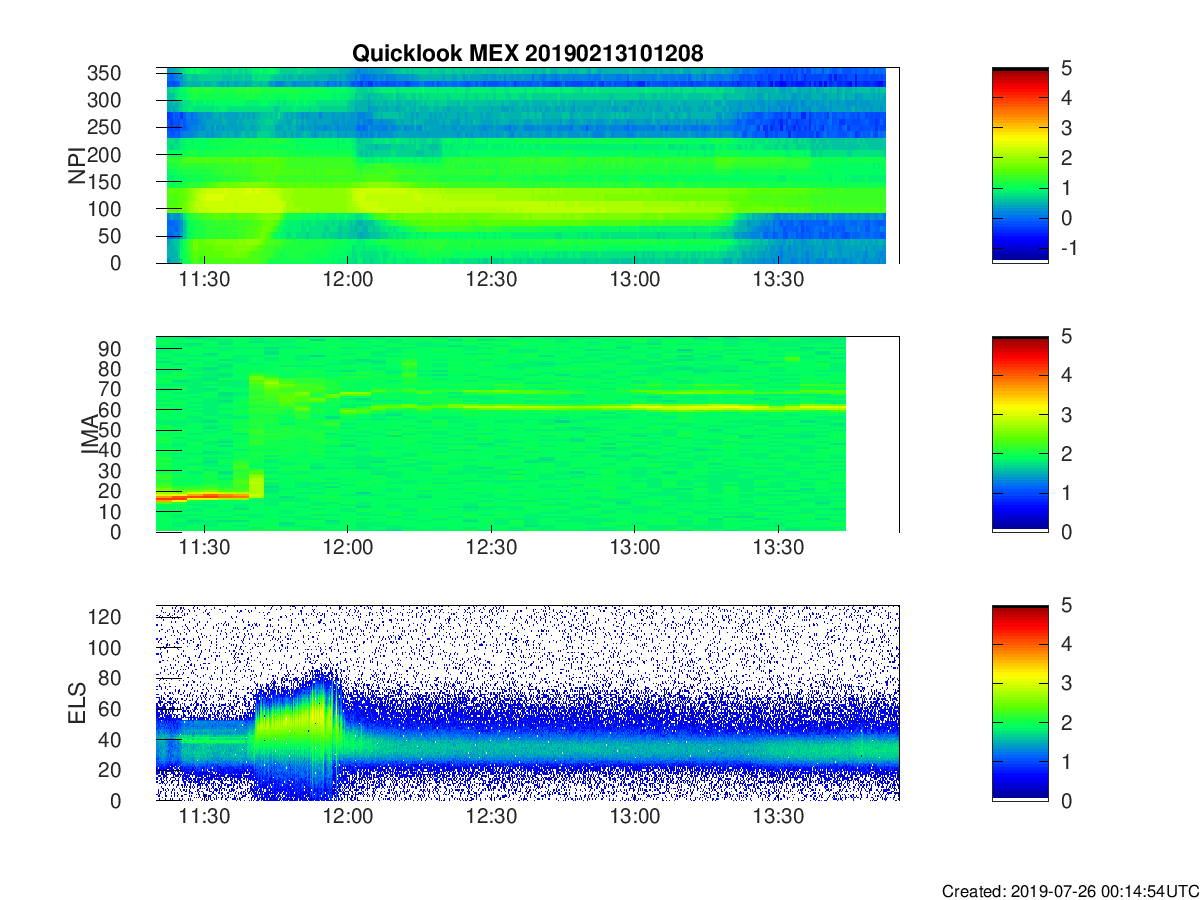Click the ELS spectrogram plot area
The height and width of the screenshot is (900, 1200).
tap(528, 703)
